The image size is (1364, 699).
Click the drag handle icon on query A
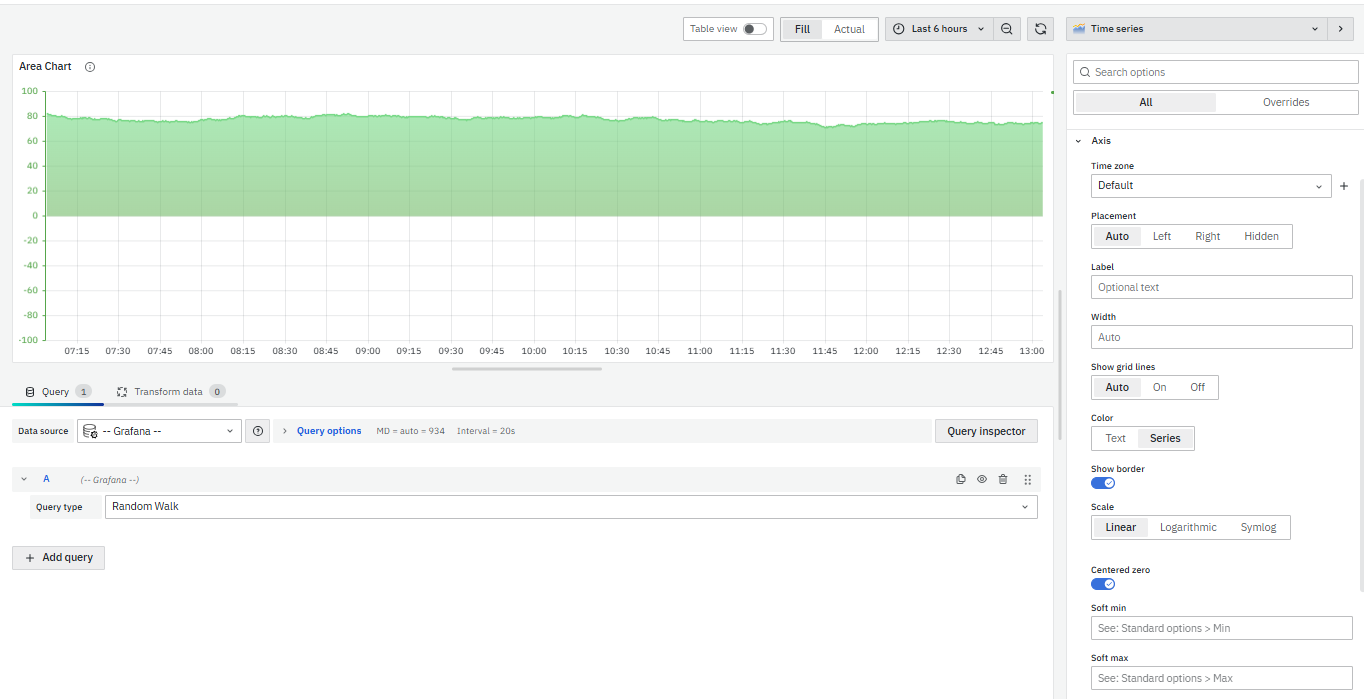point(1027,479)
